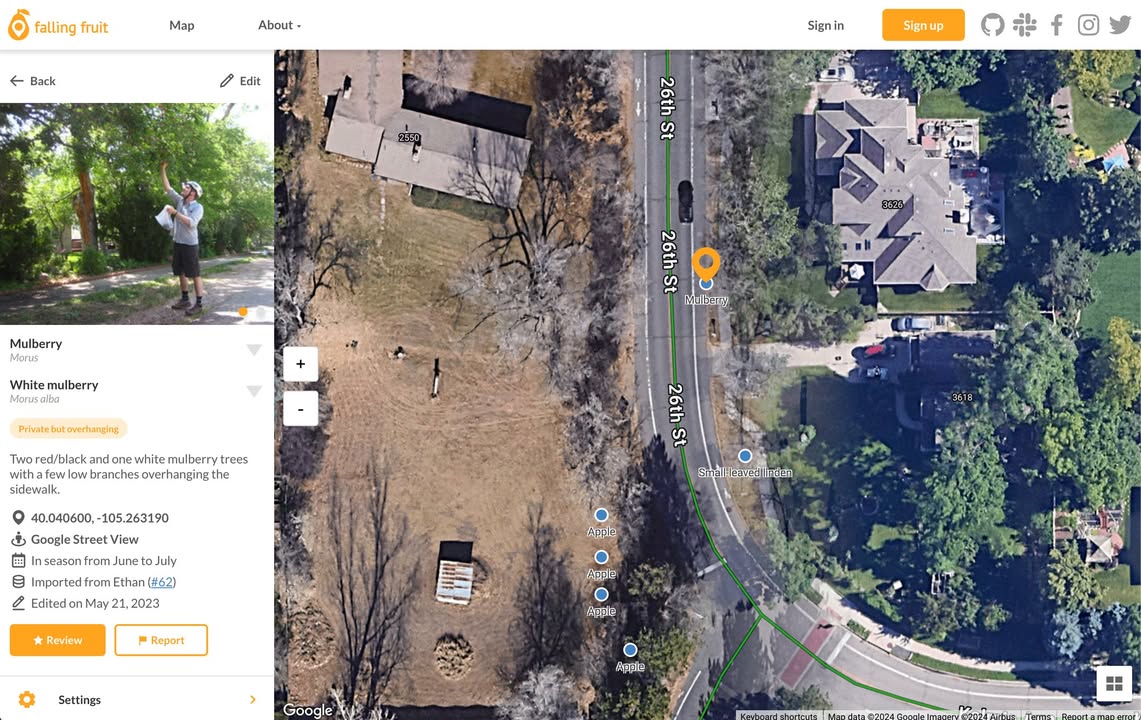The image size is (1141, 720).
Task: Click "In season from June to July" text
Action: 103,561
